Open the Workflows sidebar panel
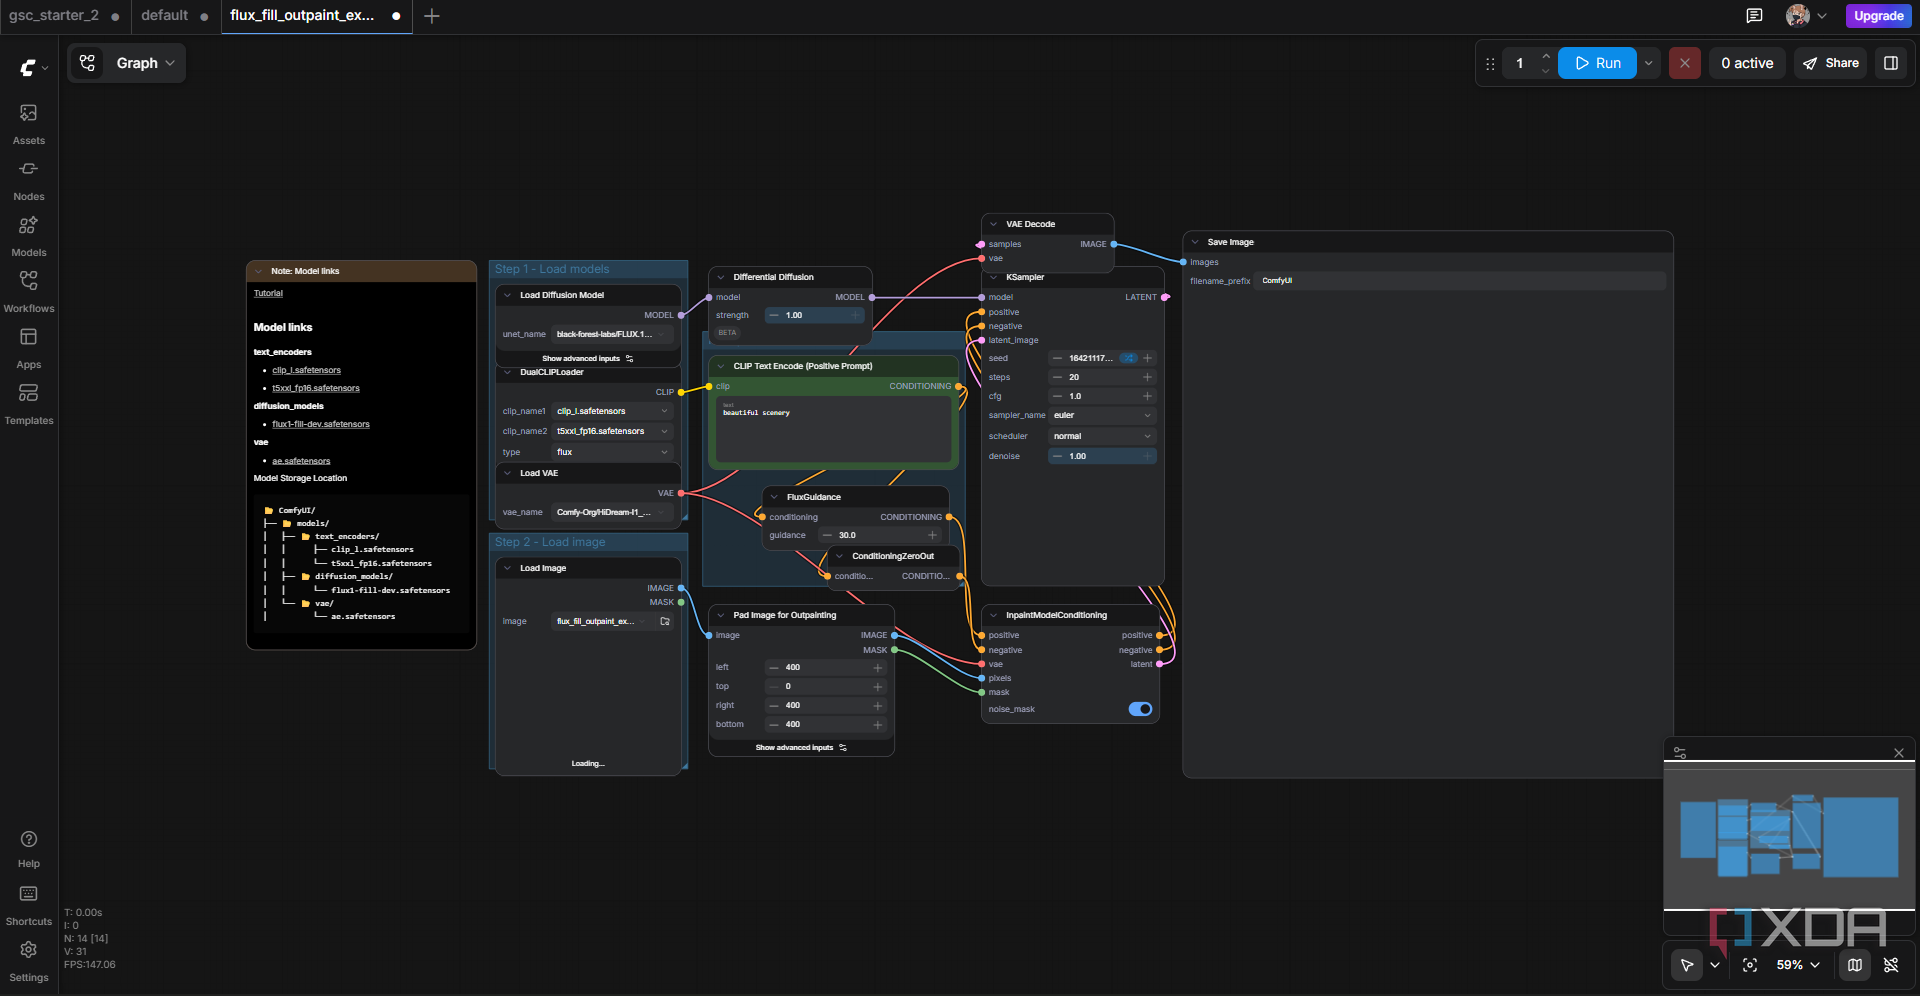This screenshot has height=996, width=1920. click(28, 292)
